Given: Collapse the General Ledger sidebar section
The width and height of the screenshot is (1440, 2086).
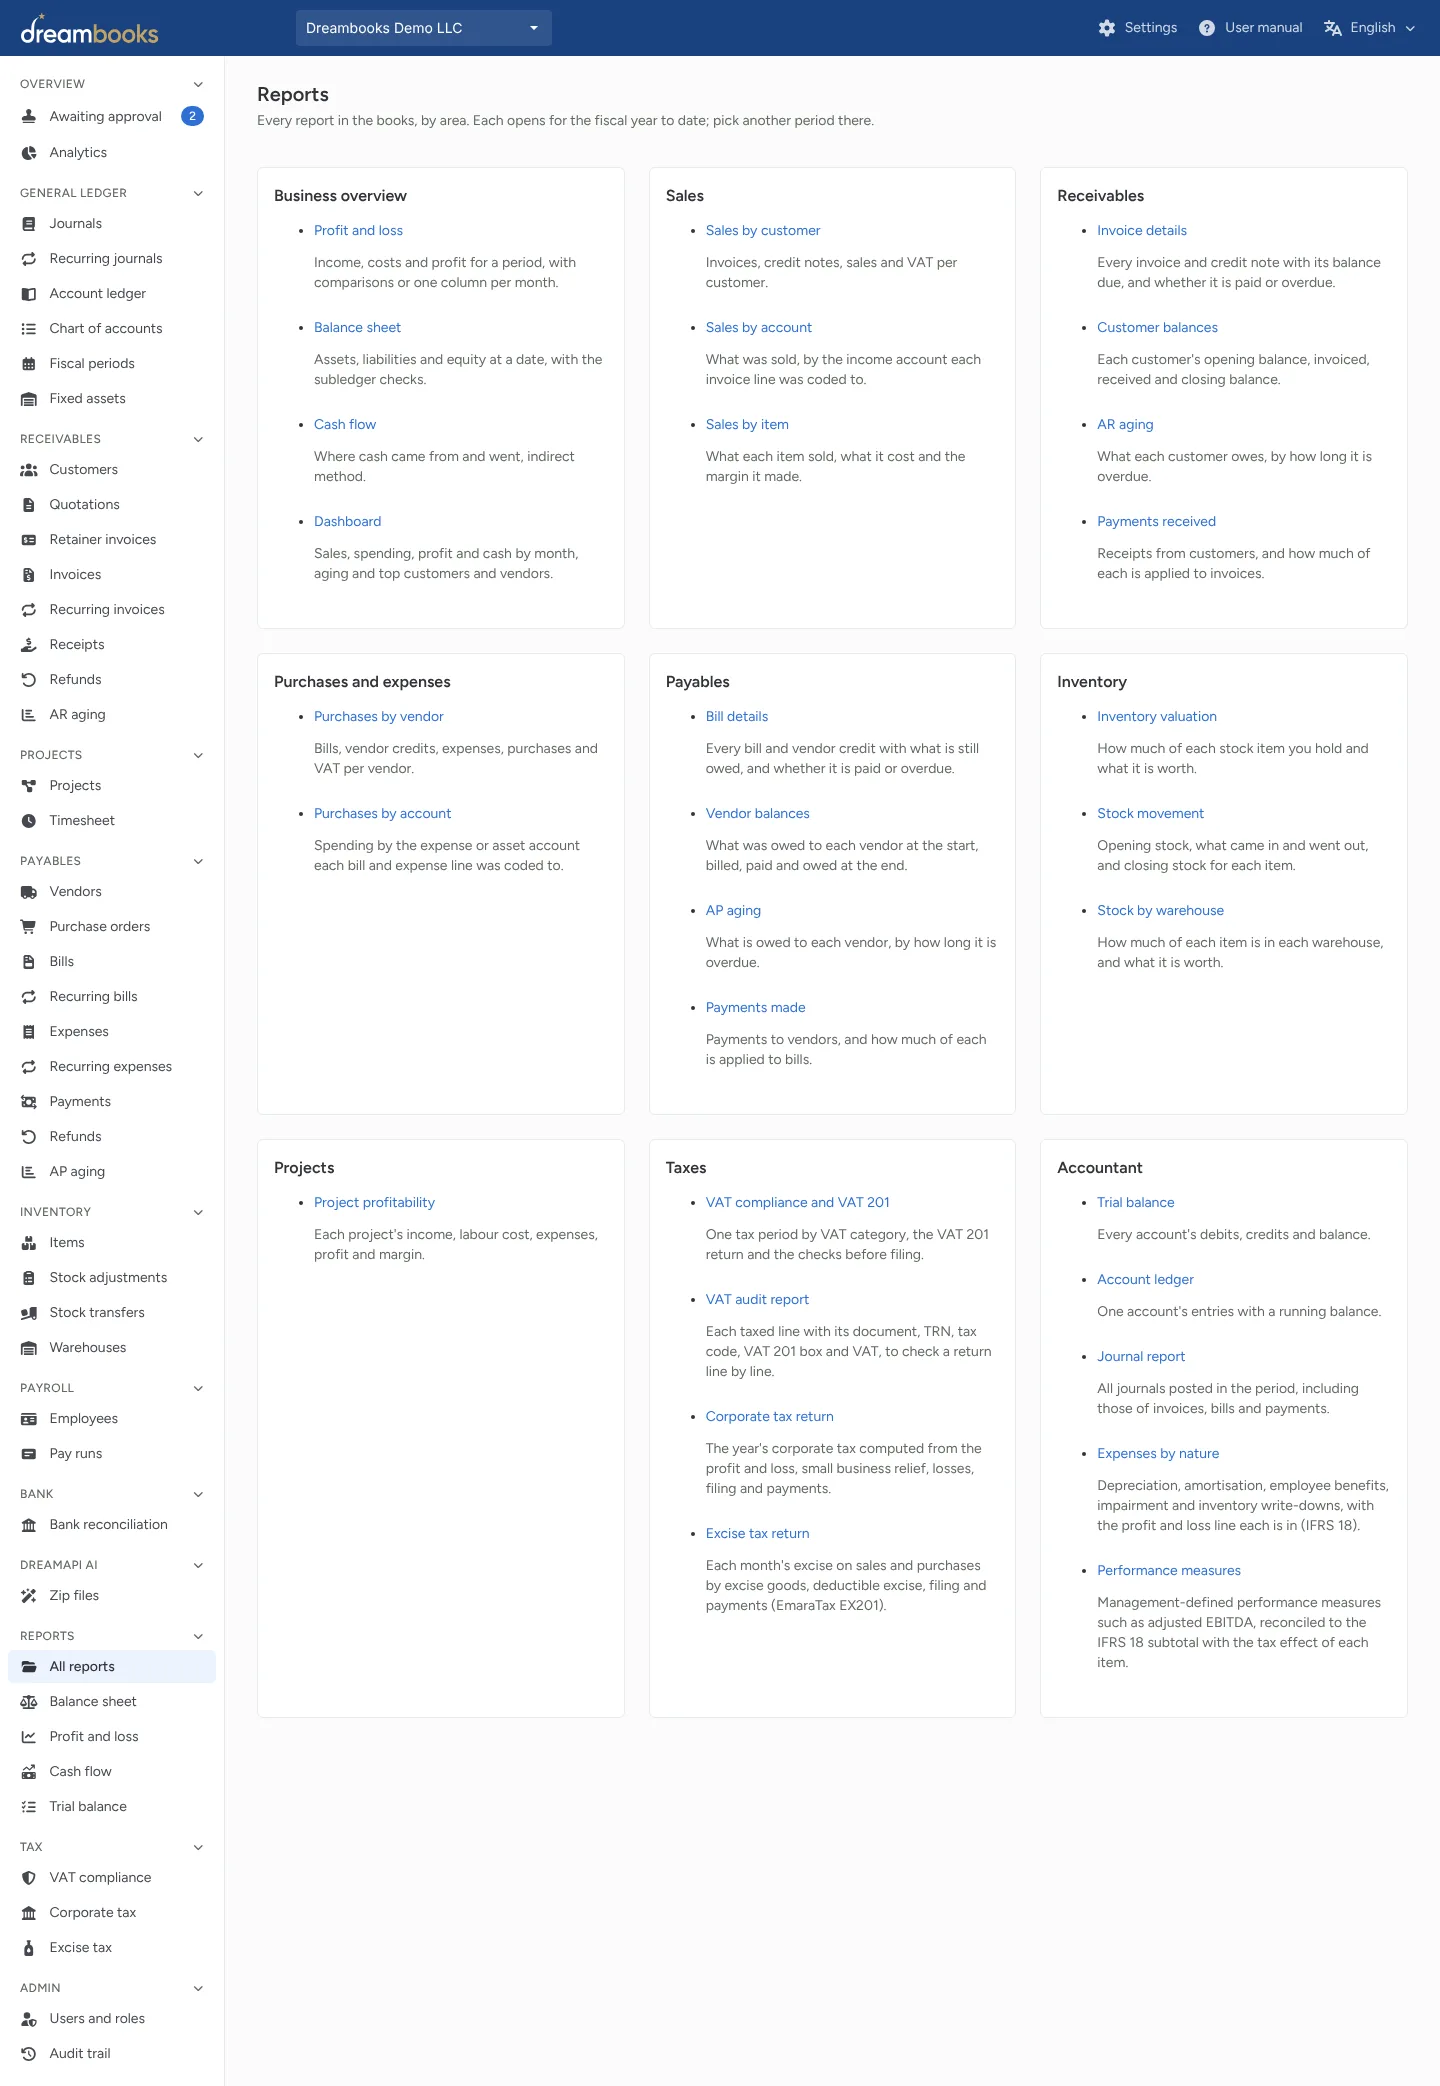Looking at the screenshot, I should (198, 193).
